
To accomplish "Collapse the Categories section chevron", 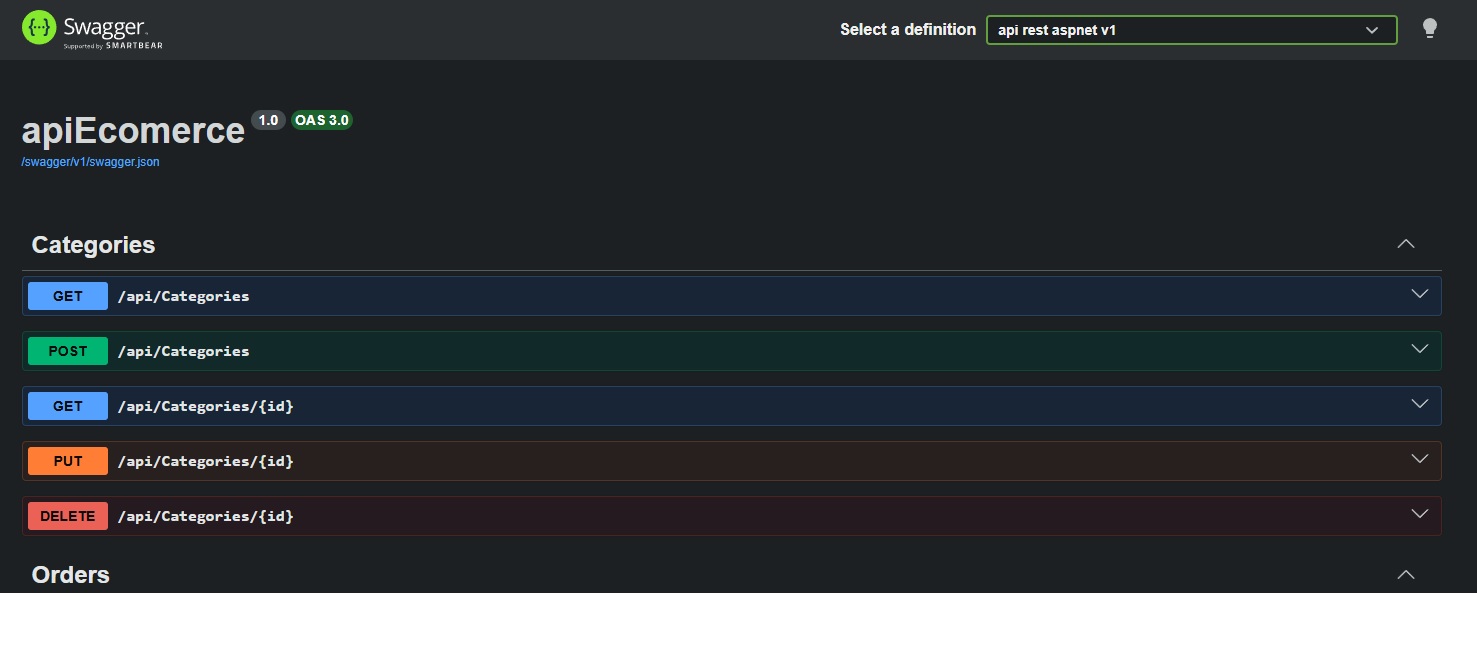I will (1405, 244).
